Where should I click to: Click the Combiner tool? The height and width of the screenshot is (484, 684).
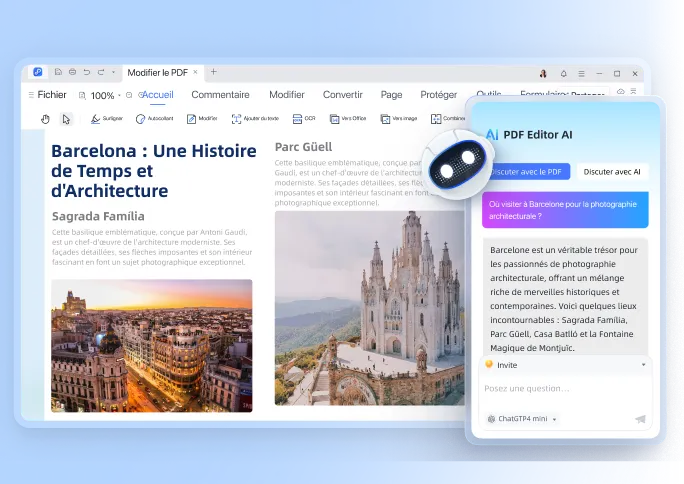tap(448, 119)
